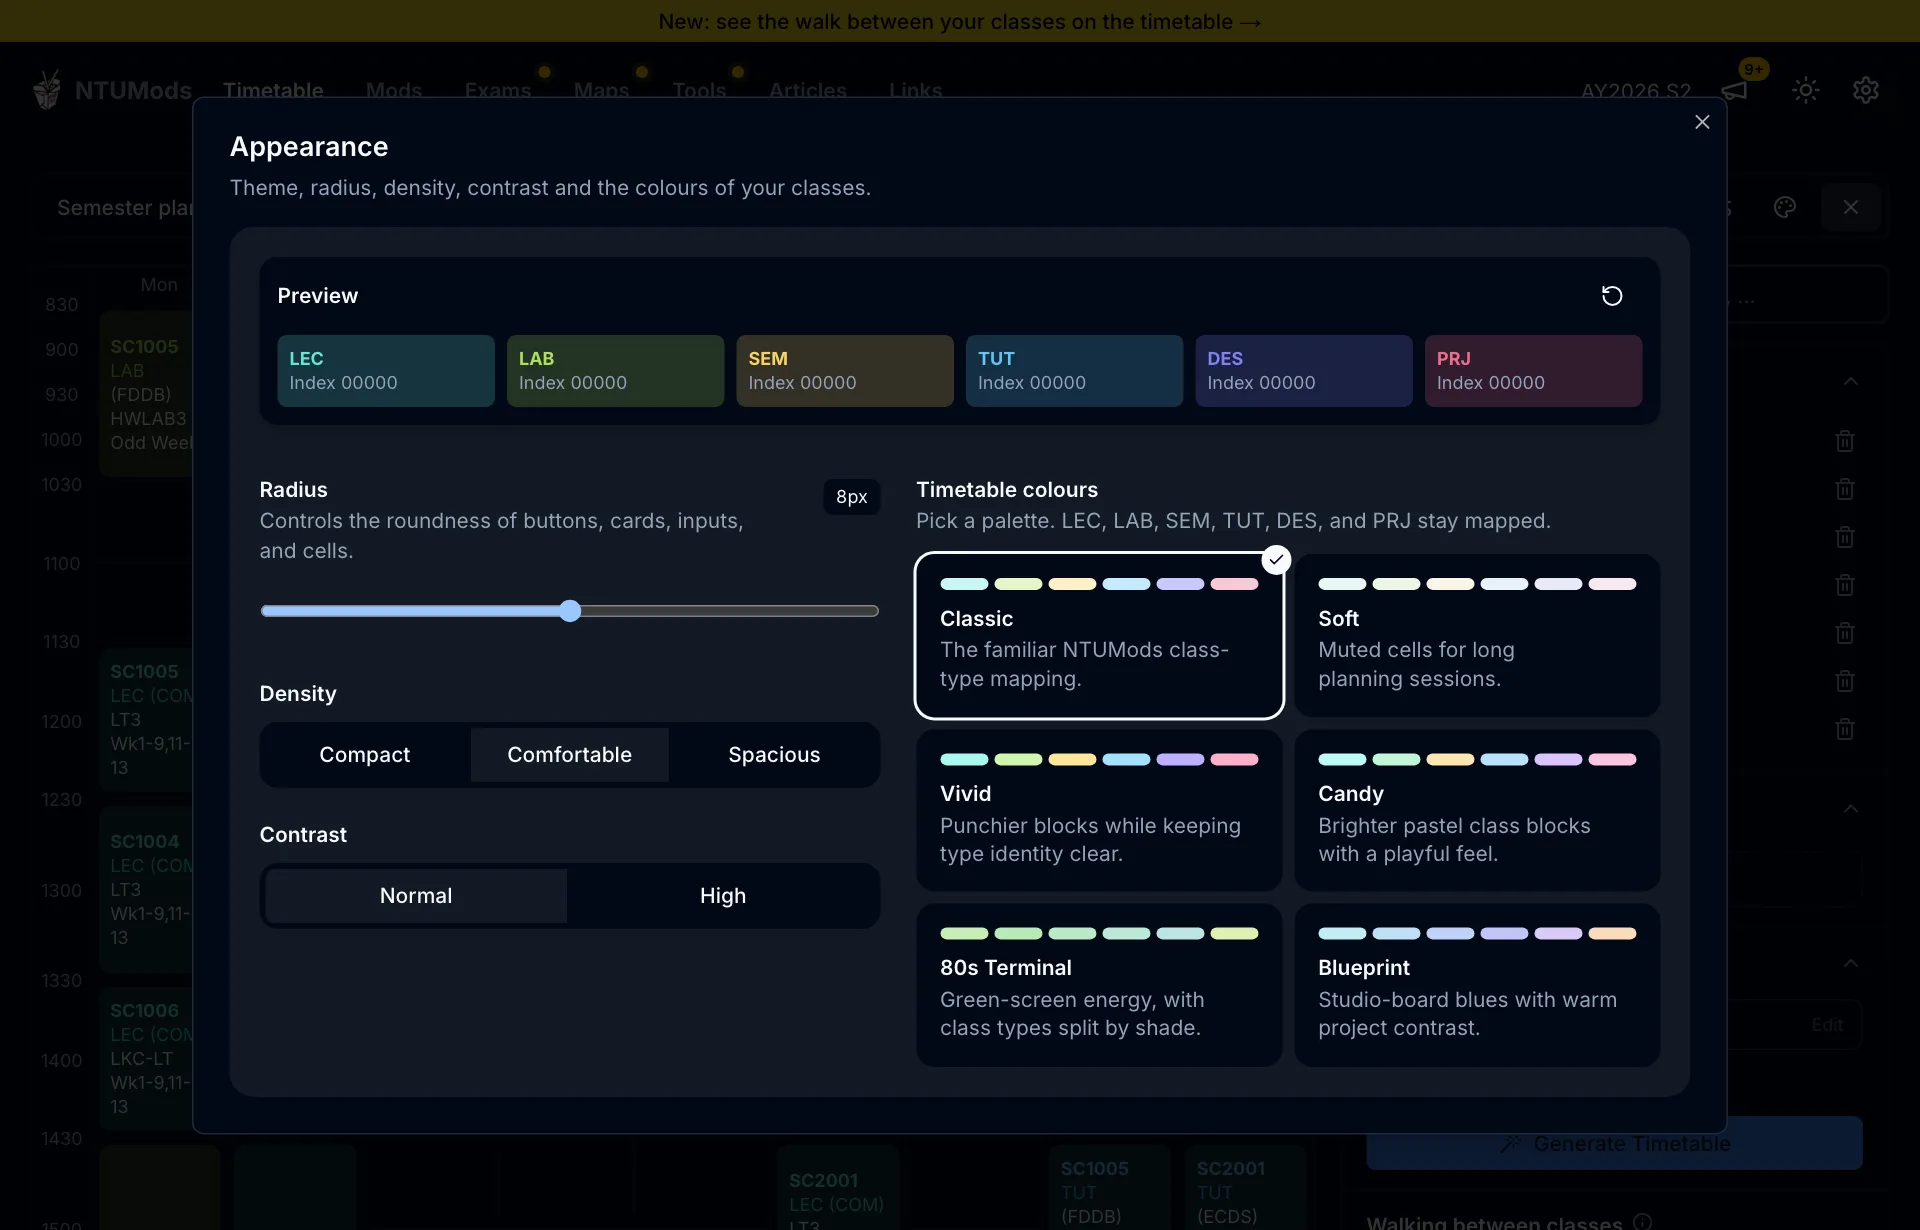The width and height of the screenshot is (1920, 1230).
Task: Click the Edit button in right panel
Action: point(1827,1025)
